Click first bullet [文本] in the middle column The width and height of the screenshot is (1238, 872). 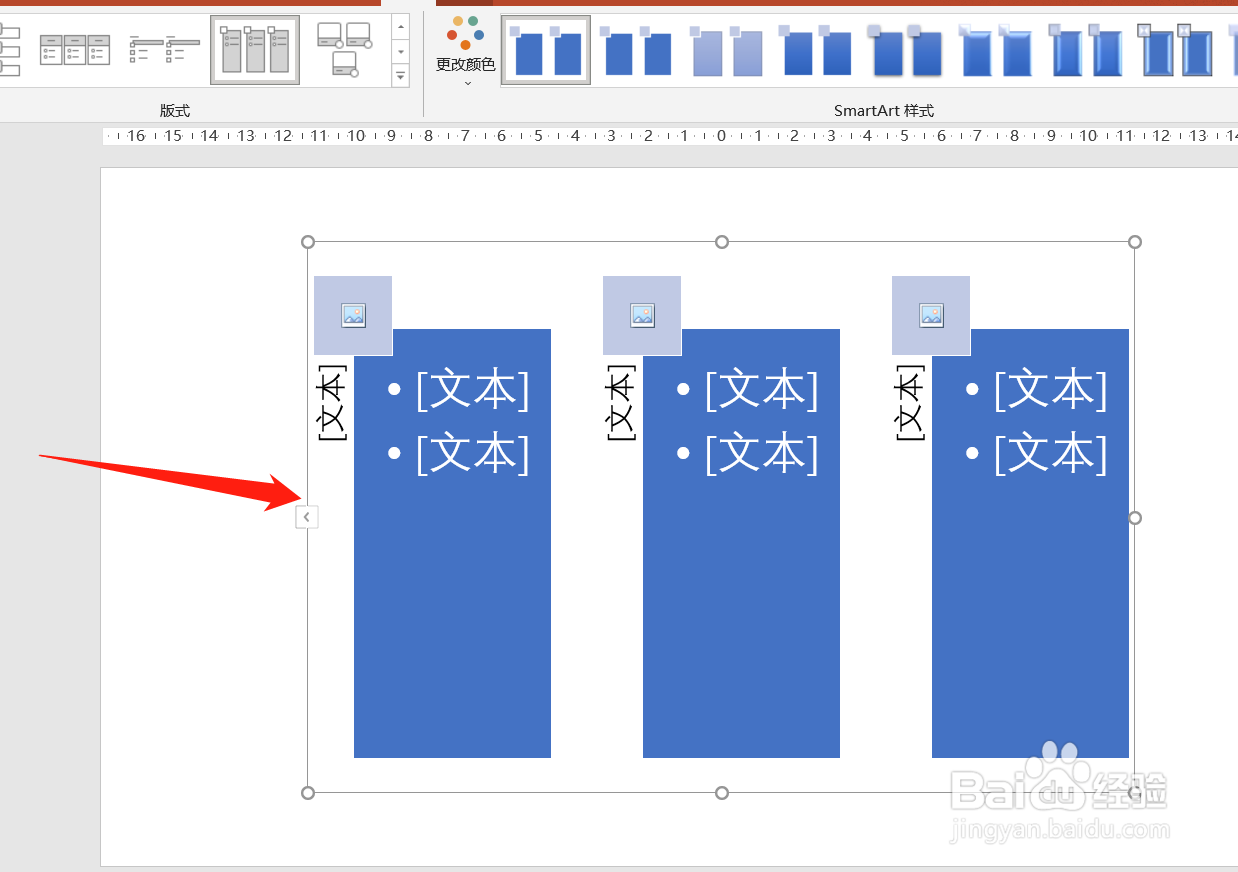[x=761, y=389]
